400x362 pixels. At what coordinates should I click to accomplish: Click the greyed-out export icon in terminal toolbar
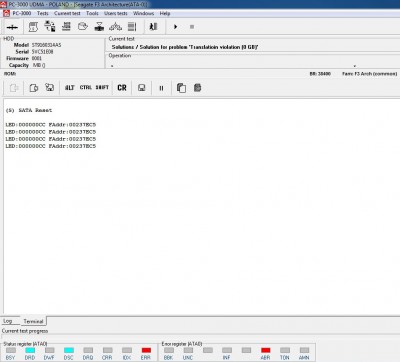click(14, 88)
